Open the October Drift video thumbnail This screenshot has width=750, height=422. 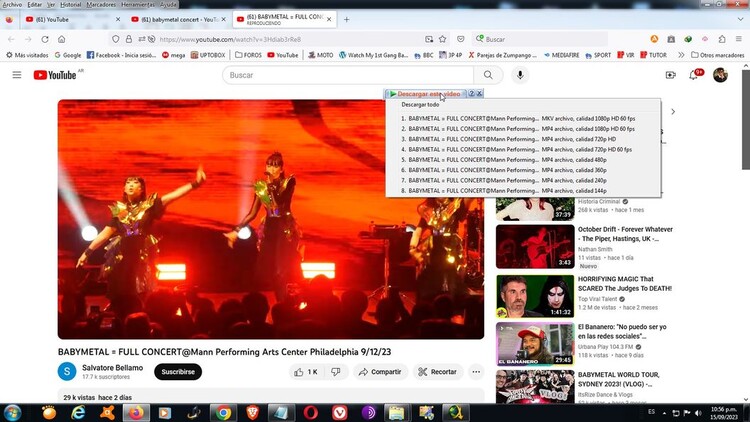pyautogui.click(x=535, y=246)
